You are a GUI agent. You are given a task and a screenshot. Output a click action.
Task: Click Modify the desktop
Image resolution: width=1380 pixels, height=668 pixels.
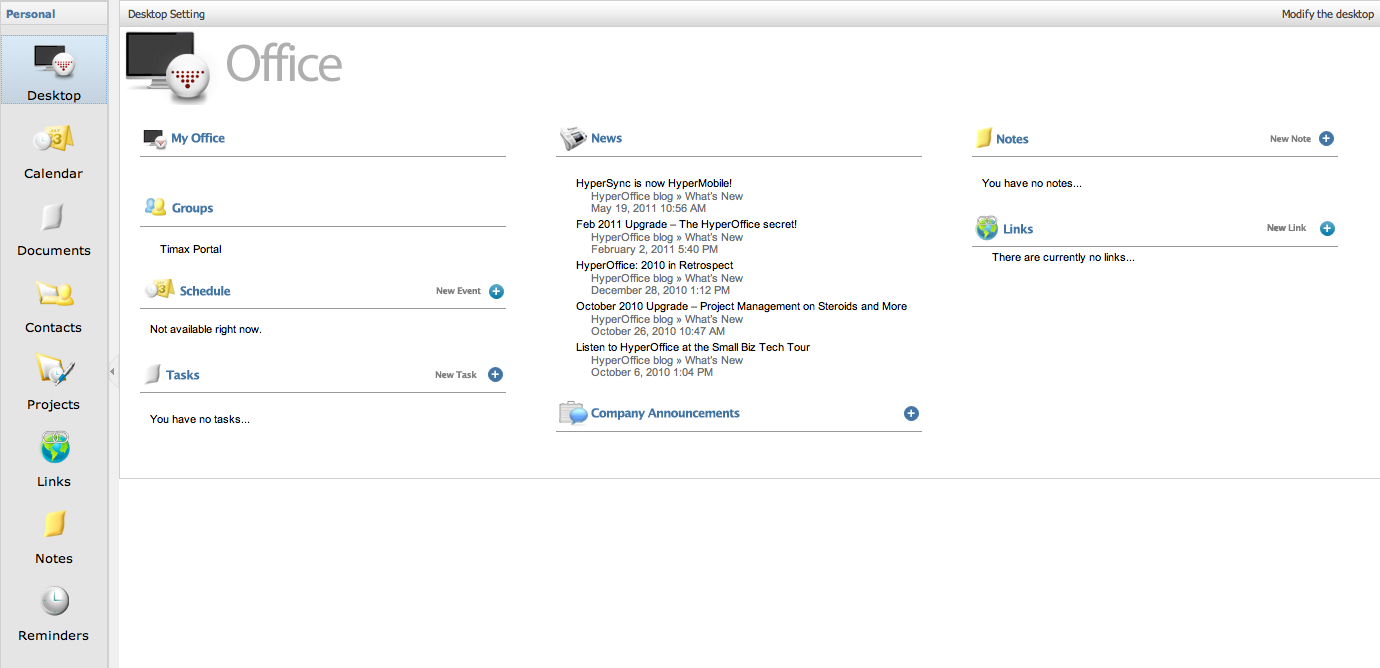pyautogui.click(x=1328, y=14)
